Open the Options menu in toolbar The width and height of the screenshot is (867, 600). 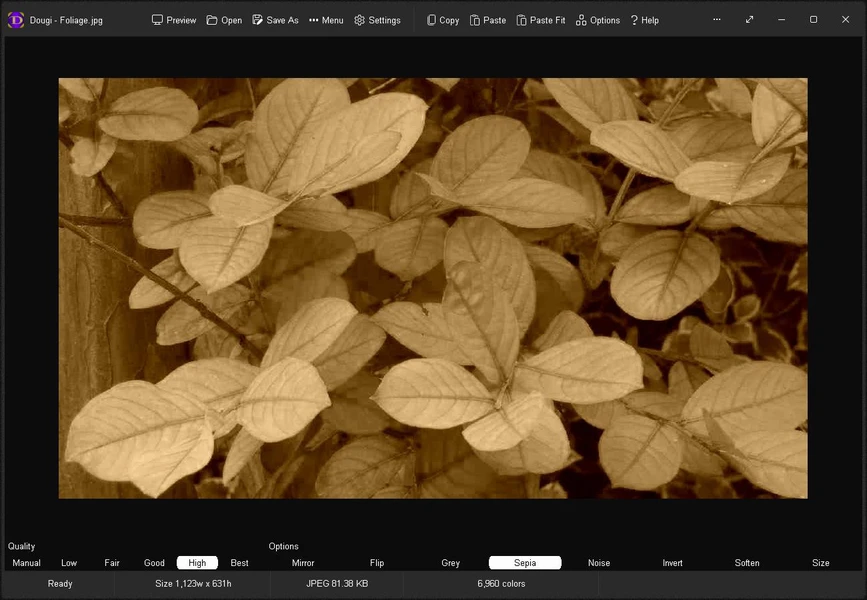pyautogui.click(x=581, y=20)
